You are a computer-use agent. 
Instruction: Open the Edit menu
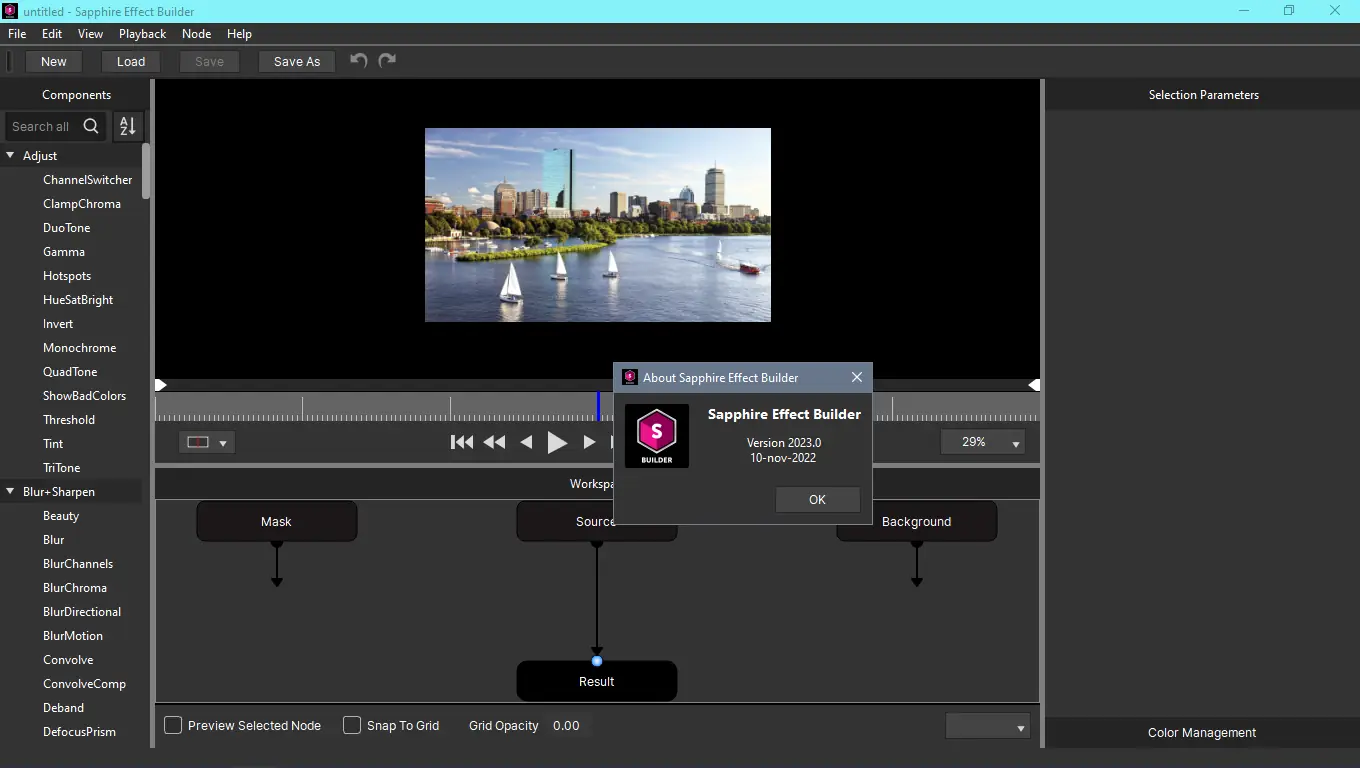click(x=52, y=34)
